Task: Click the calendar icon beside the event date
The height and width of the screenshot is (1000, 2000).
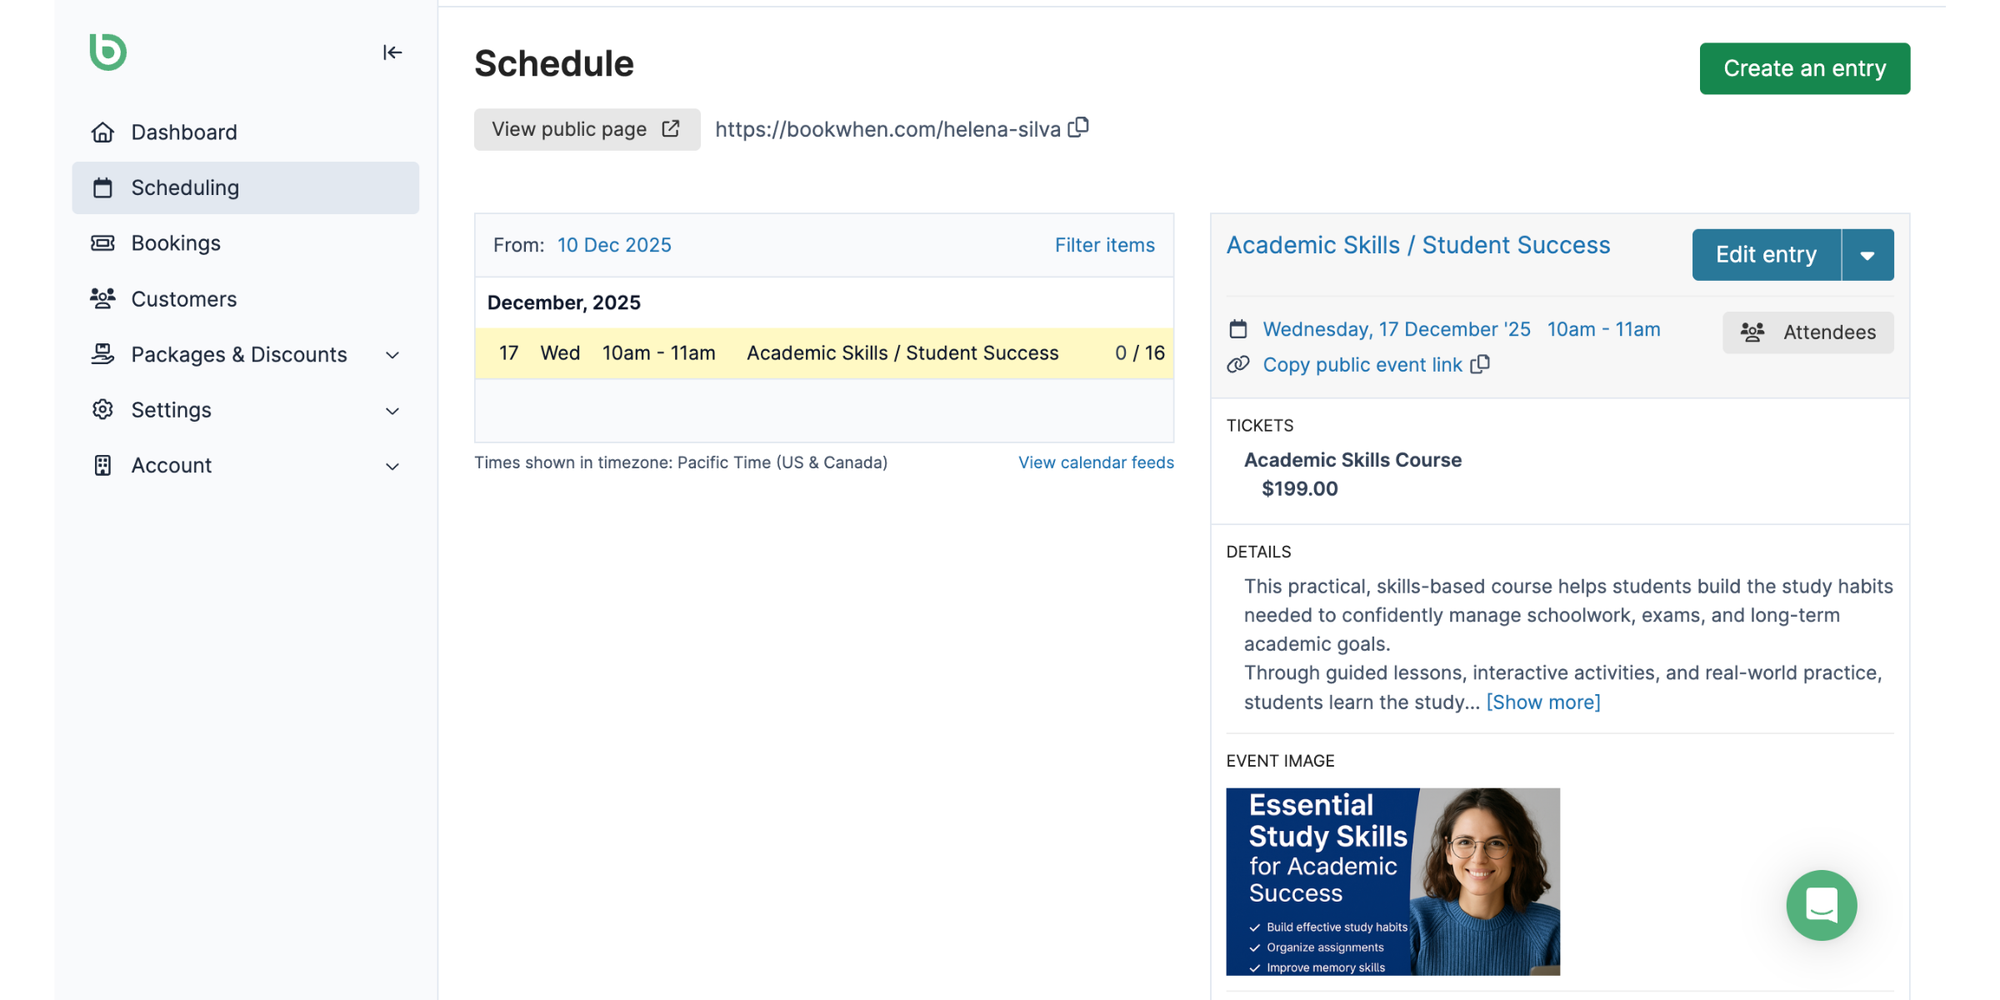Action: tap(1238, 328)
